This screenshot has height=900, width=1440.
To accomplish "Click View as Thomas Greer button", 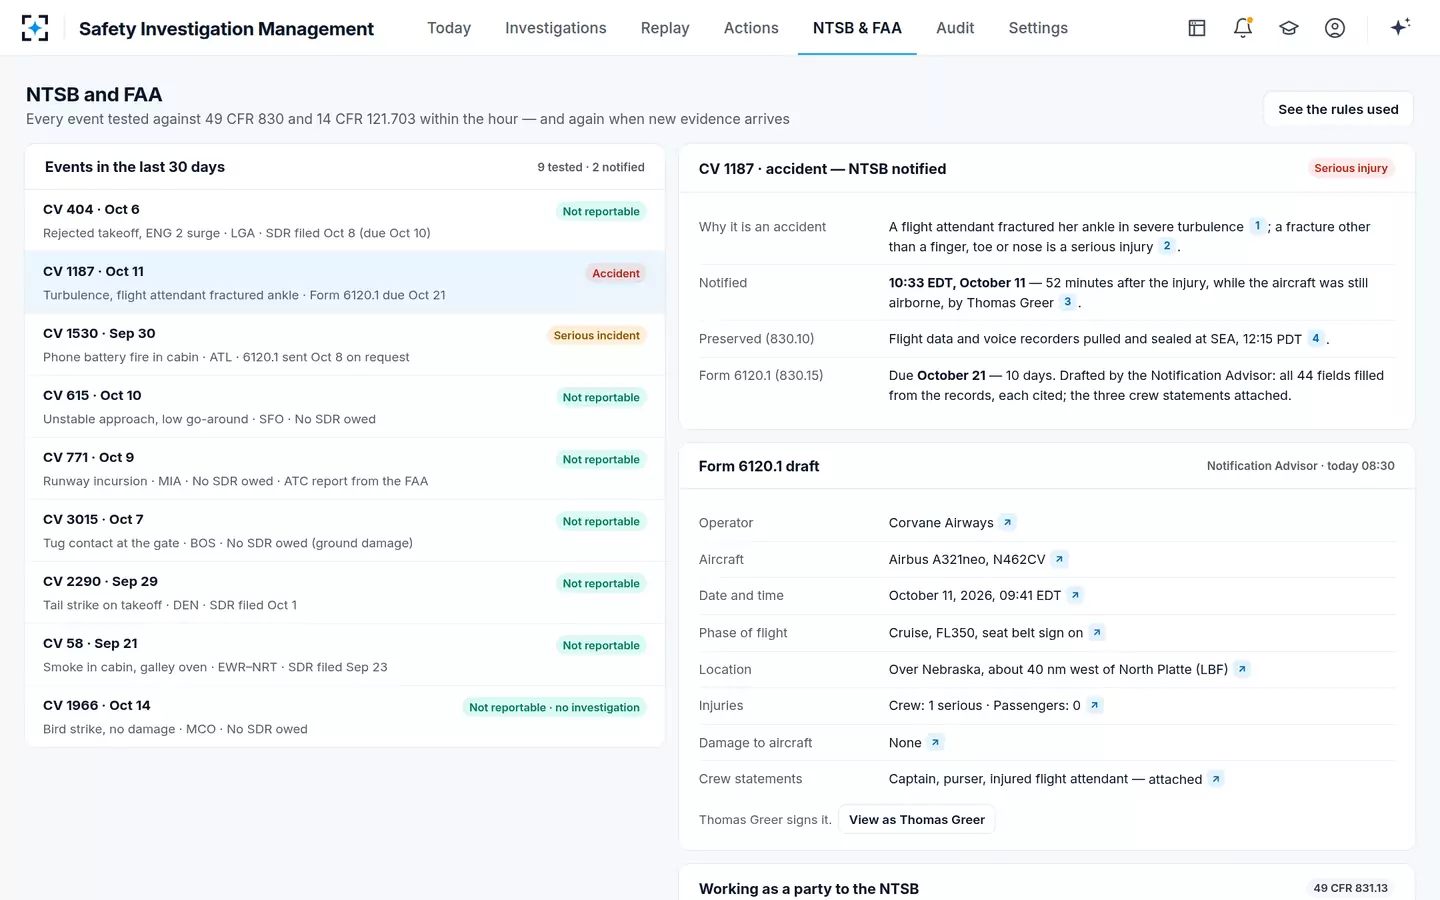I will coord(917,819).
